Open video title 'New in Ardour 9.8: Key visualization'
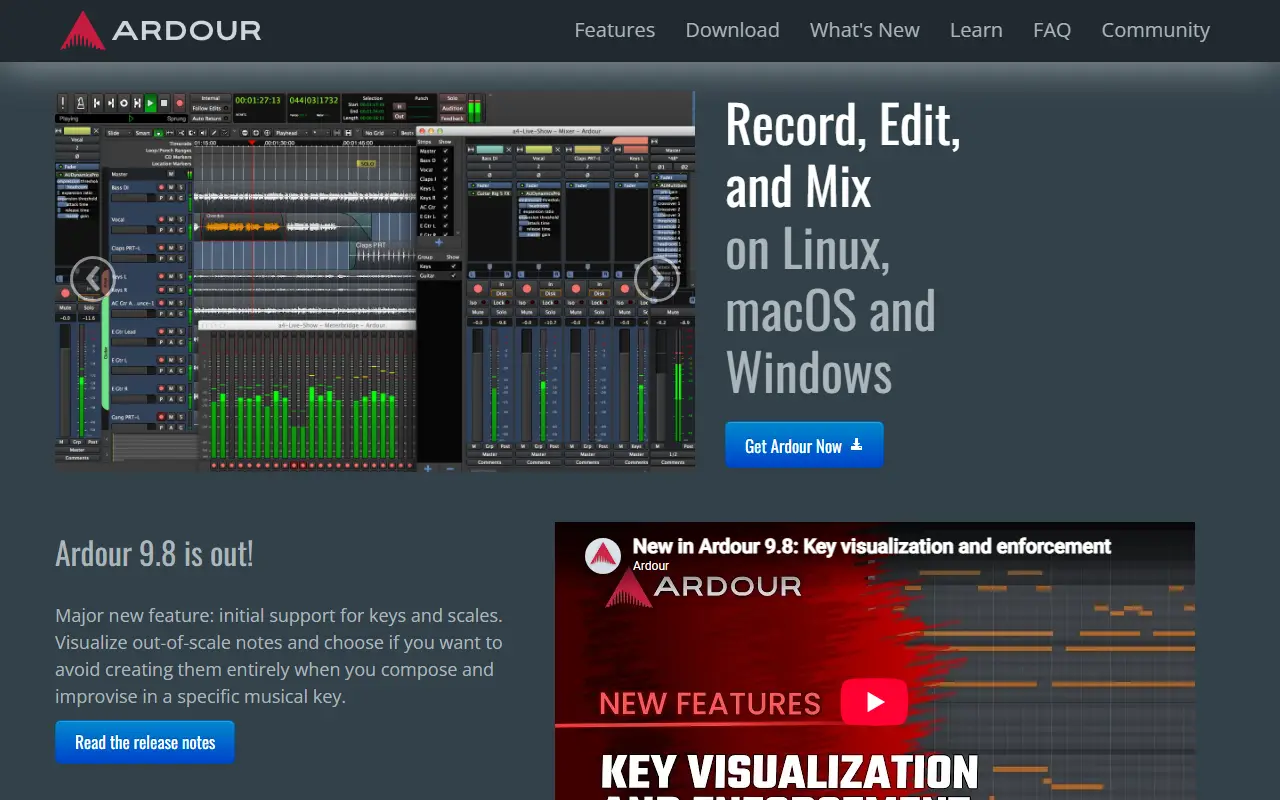 click(x=872, y=546)
